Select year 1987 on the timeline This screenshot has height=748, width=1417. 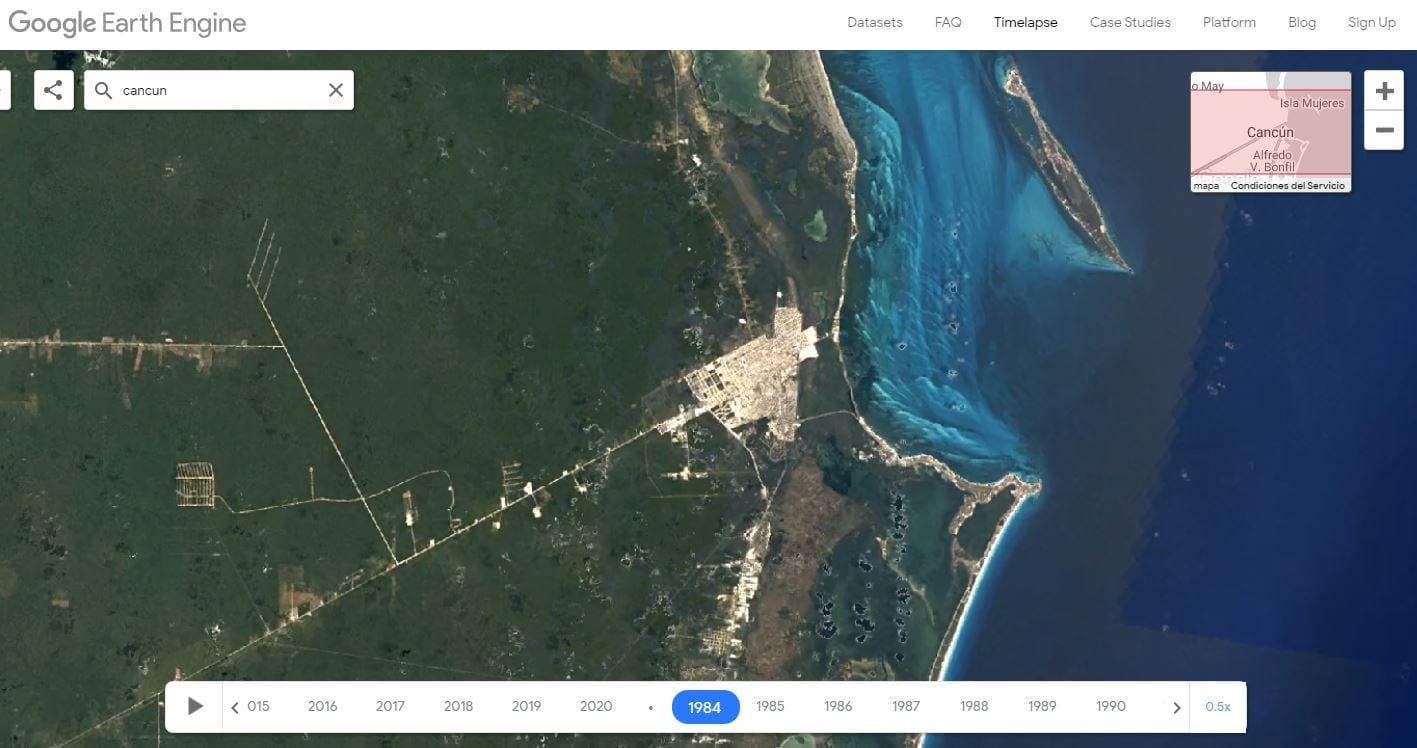(906, 706)
